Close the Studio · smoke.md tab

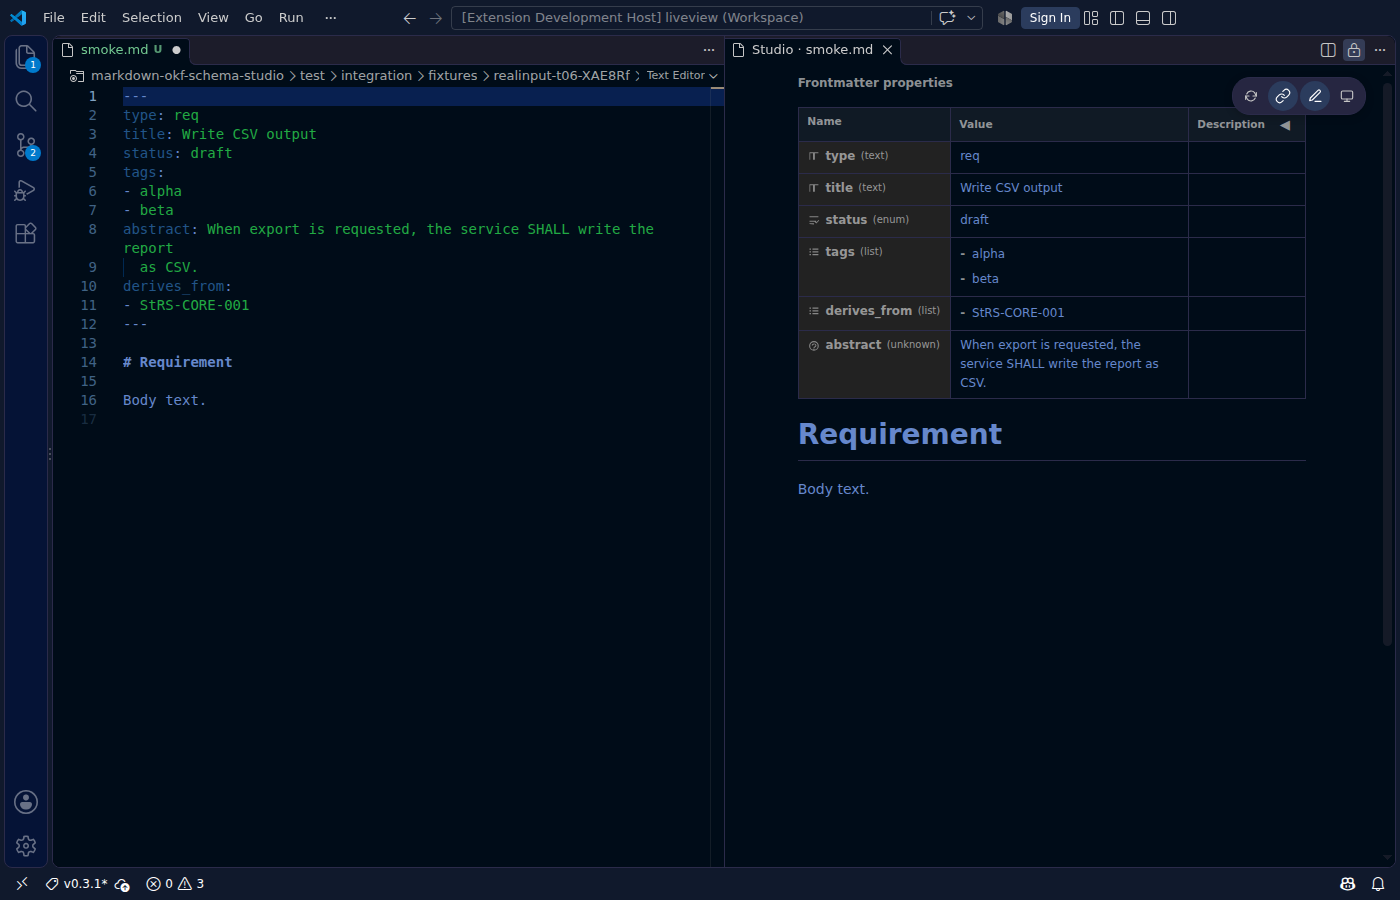[x=887, y=50]
